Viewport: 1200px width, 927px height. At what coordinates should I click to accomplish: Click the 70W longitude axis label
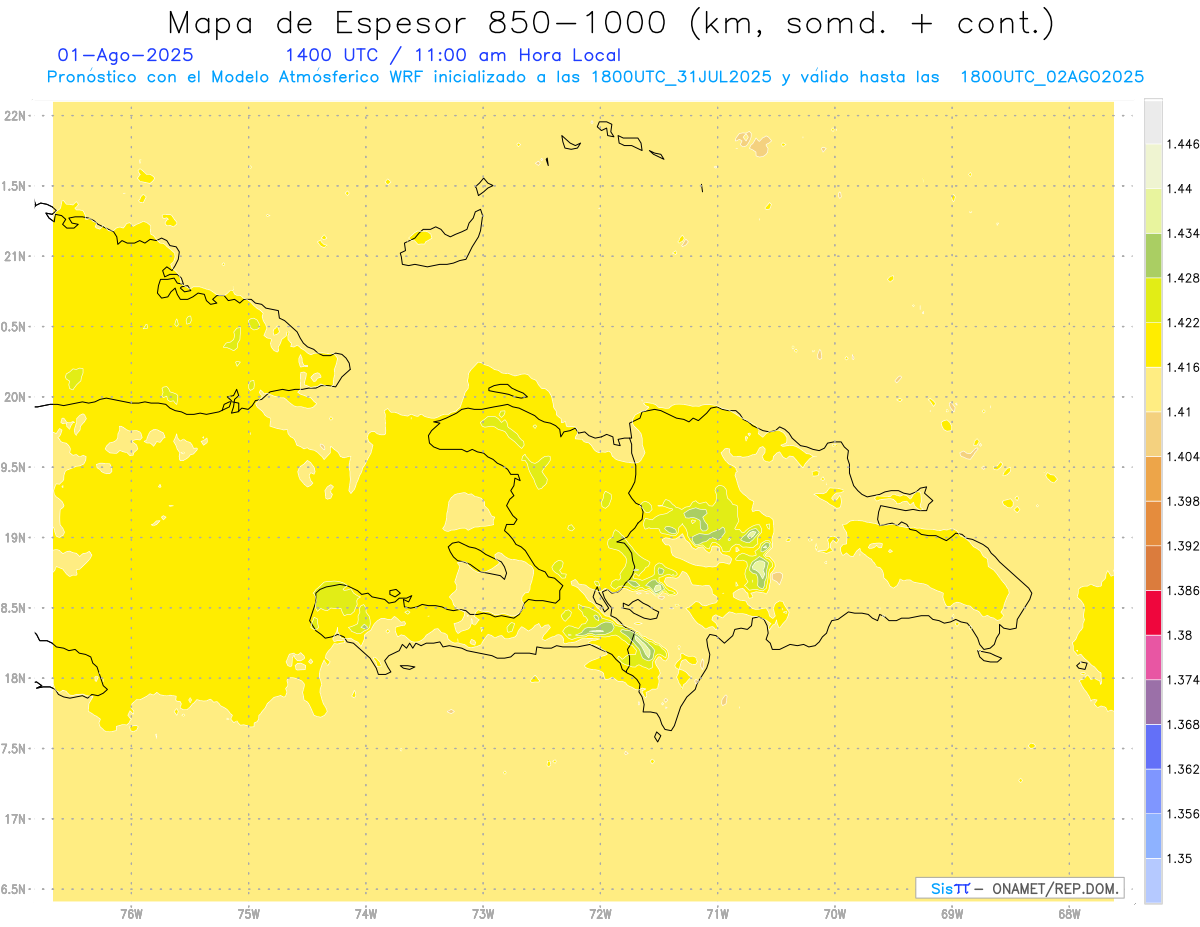click(835, 913)
